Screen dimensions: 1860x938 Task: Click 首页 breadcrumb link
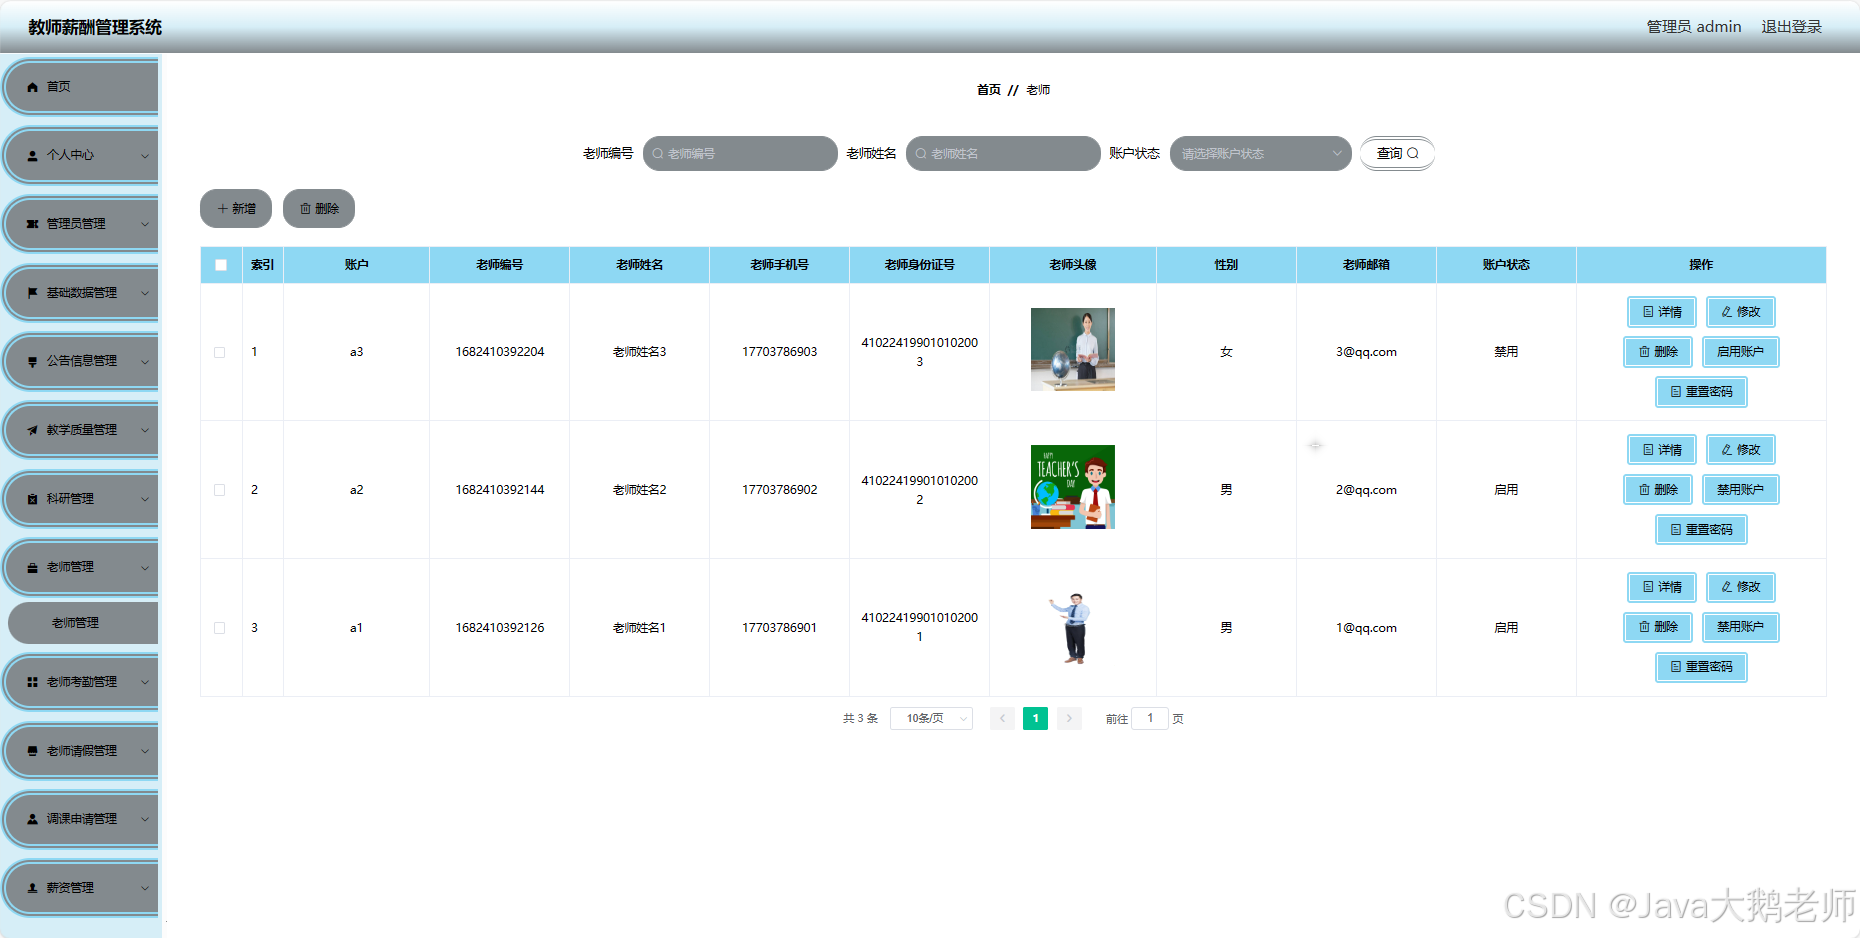[x=988, y=90]
